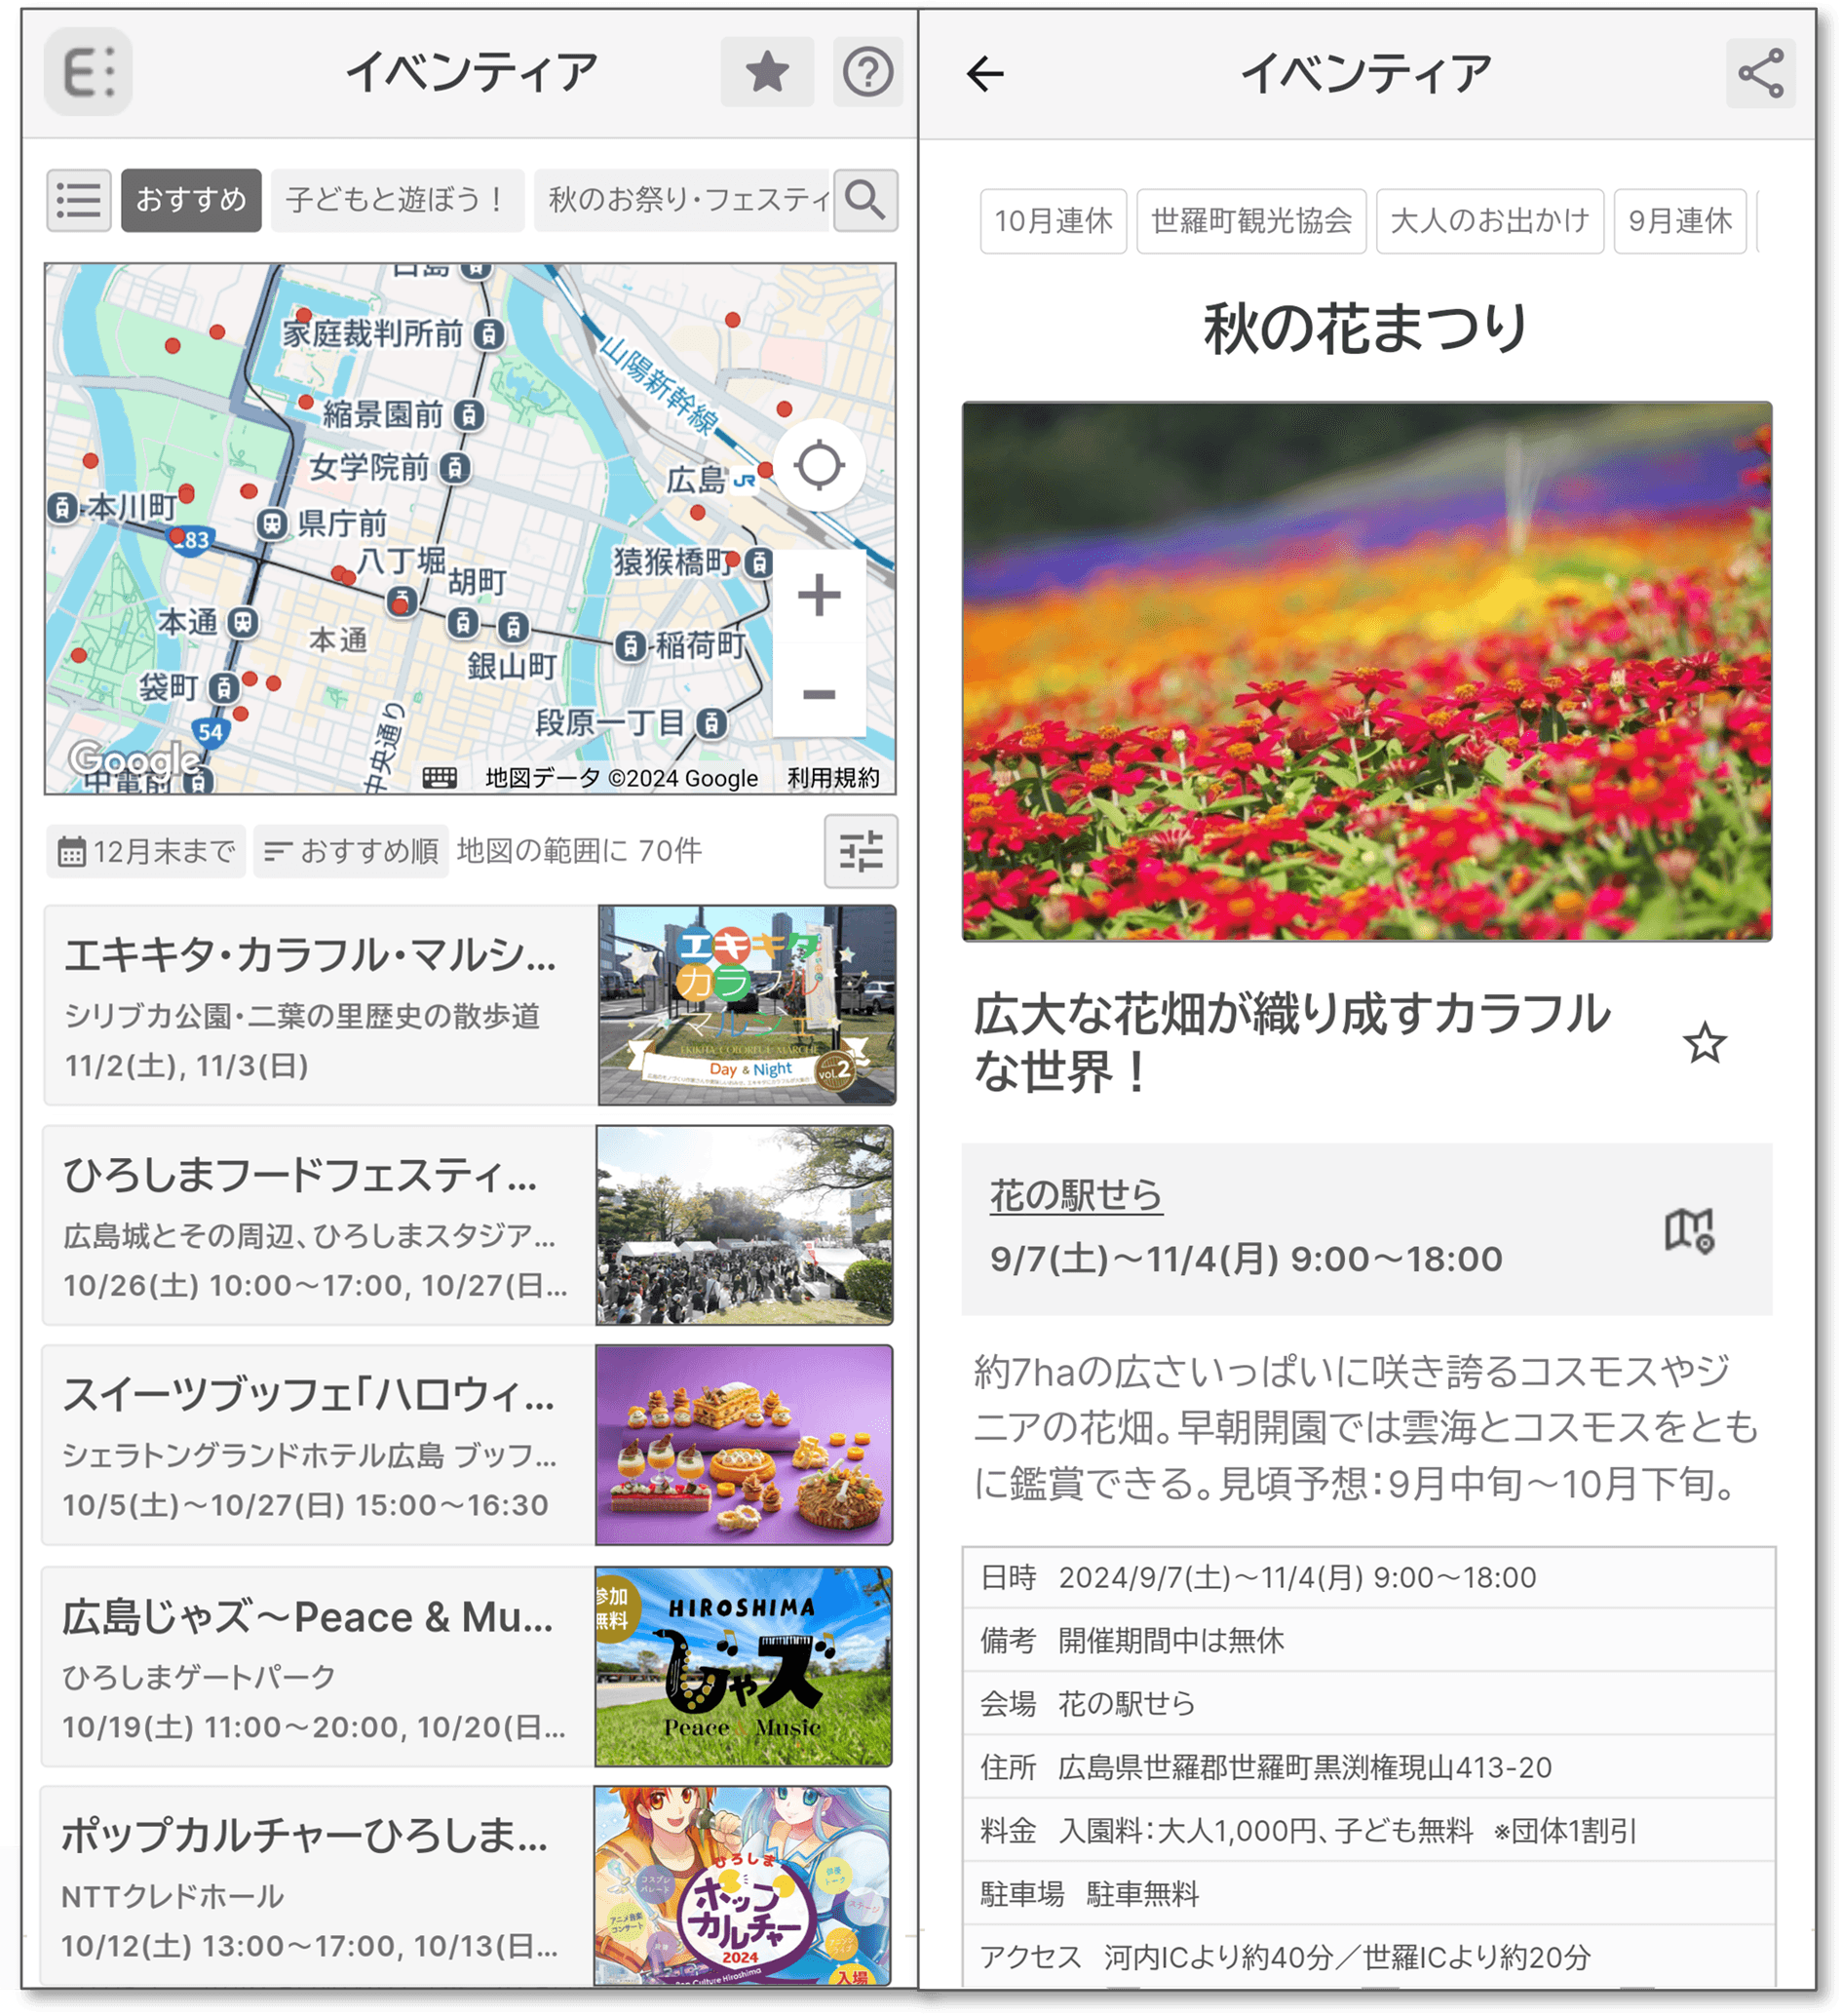Open the 12月末まで date filter
1842x2016 pixels.
tap(146, 850)
